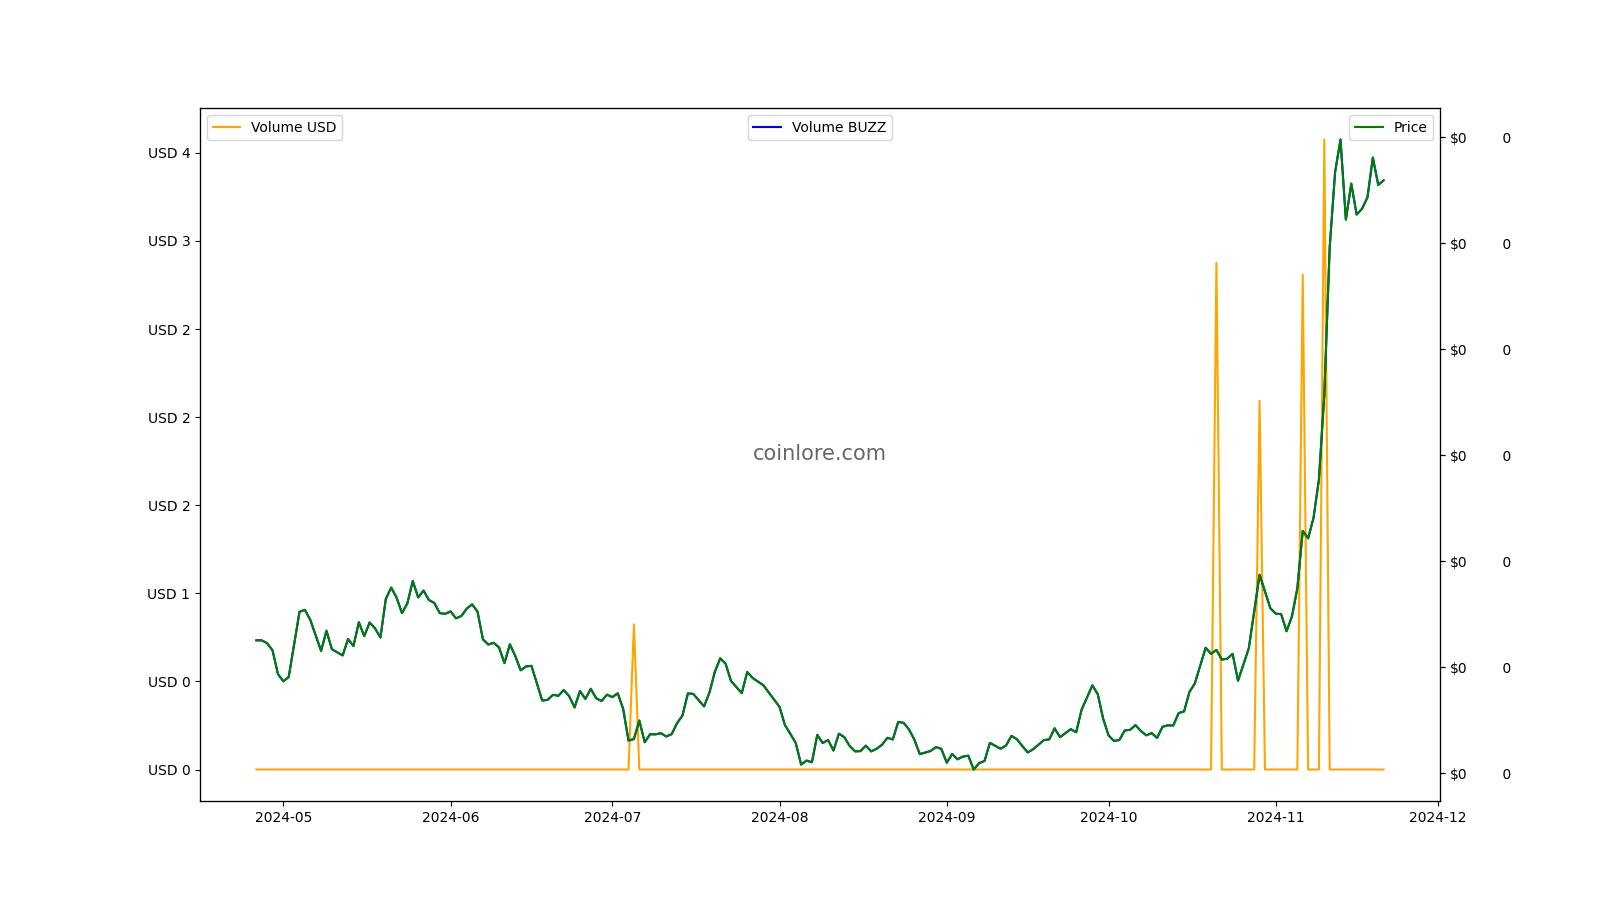This screenshot has height=900, width=1600.
Task: Click the USD 1 y-axis label
Action: click(169, 594)
